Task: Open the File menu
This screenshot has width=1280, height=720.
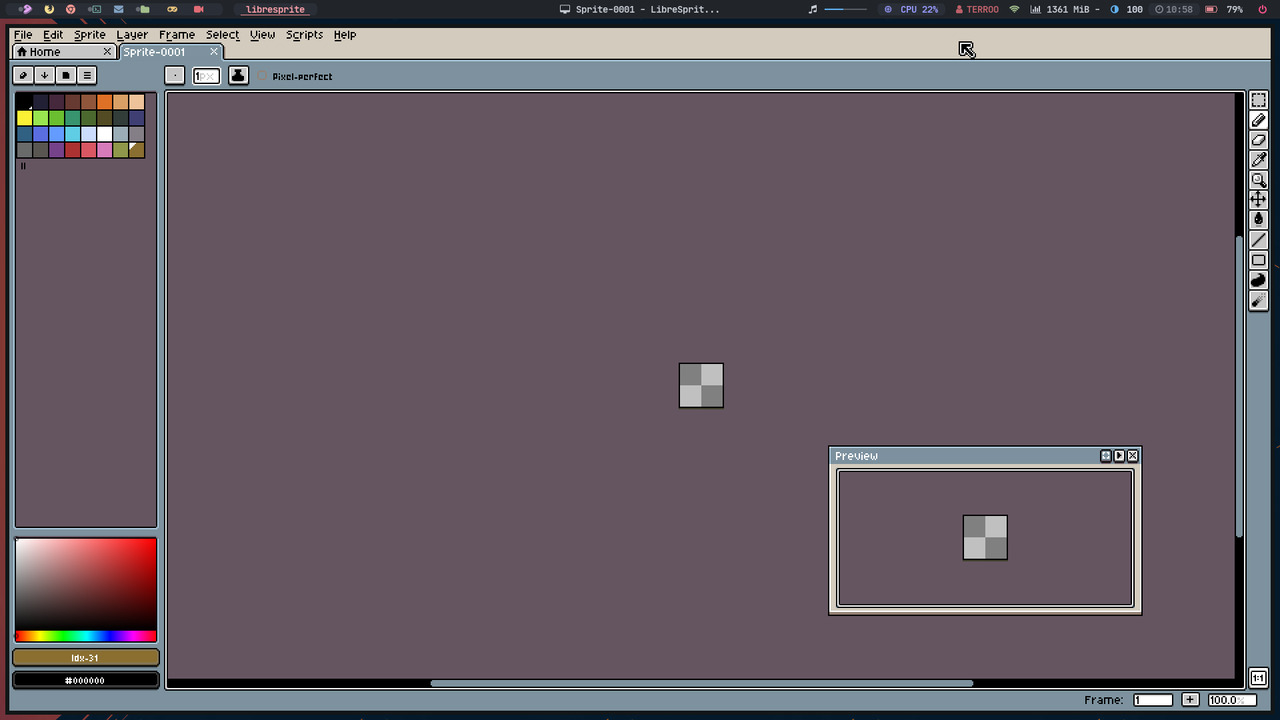Action: pos(23,35)
